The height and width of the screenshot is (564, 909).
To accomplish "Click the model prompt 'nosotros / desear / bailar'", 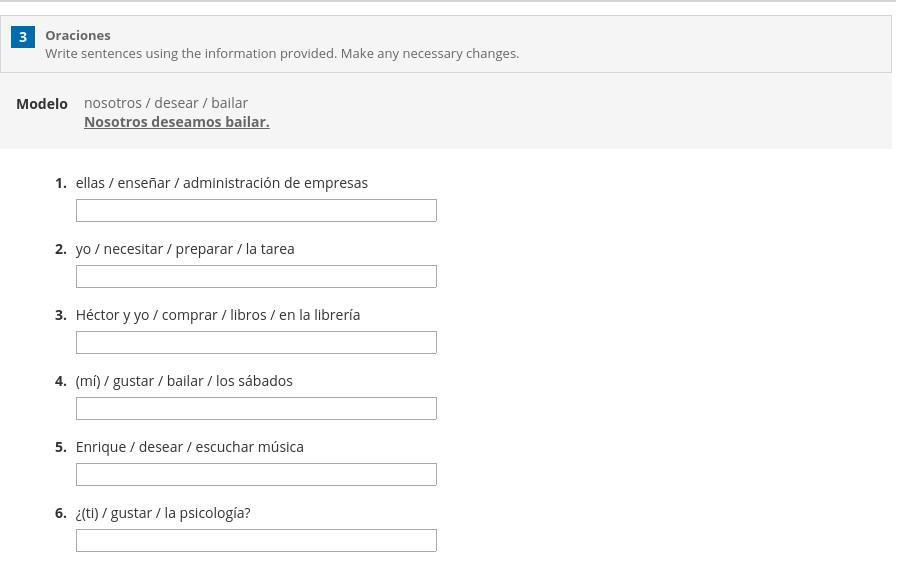I will 166,103.
